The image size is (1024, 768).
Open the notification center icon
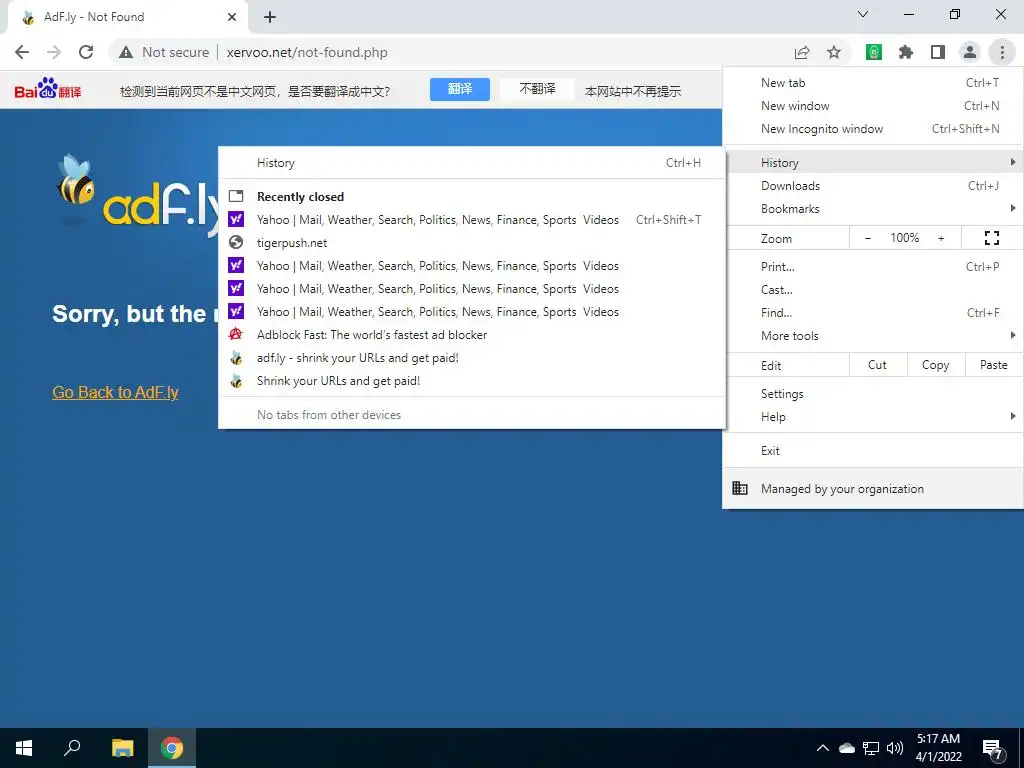[x=993, y=750]
